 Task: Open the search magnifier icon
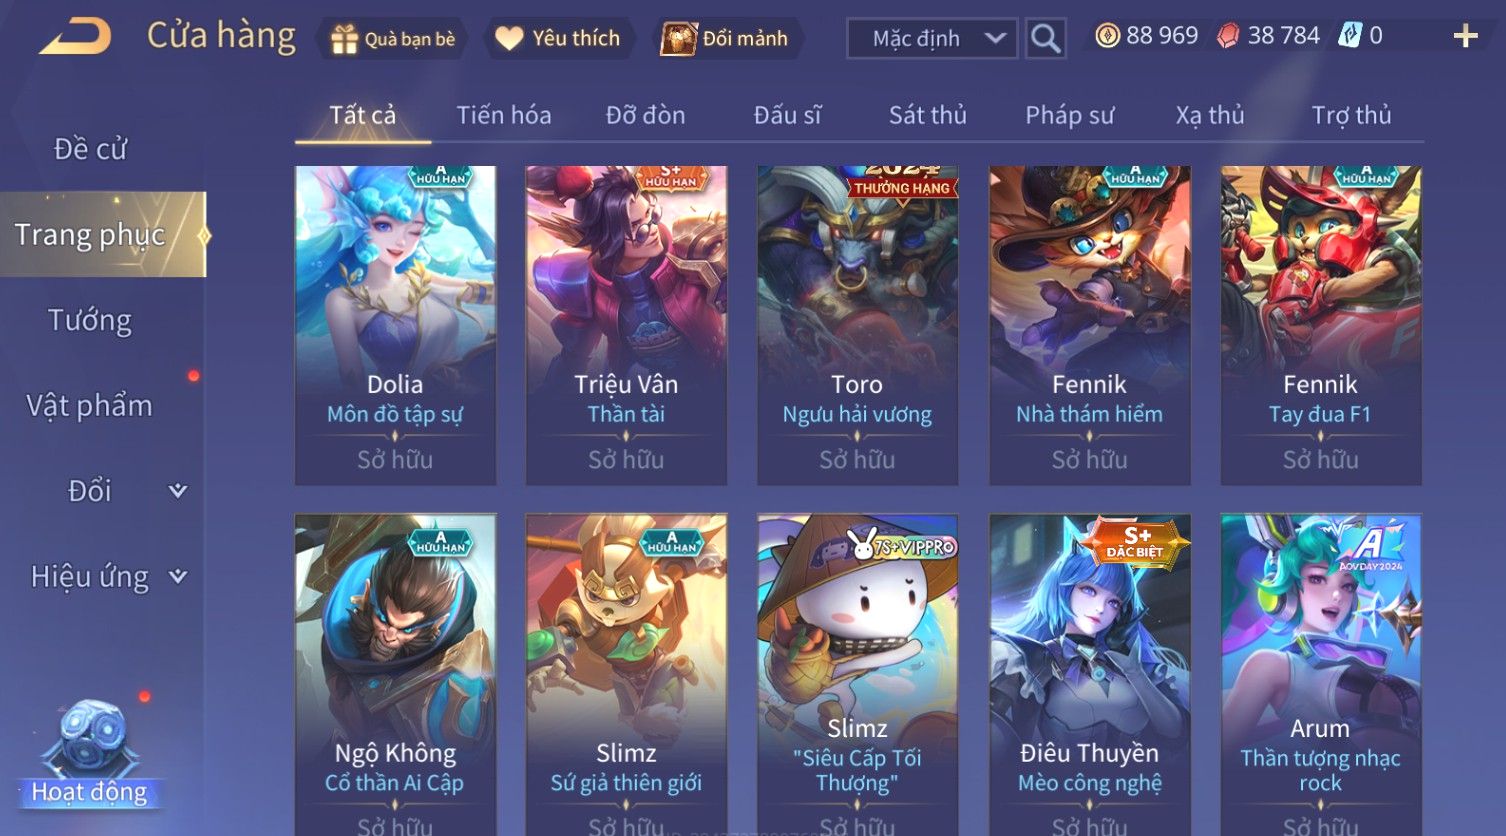[x=1045, y=39]
